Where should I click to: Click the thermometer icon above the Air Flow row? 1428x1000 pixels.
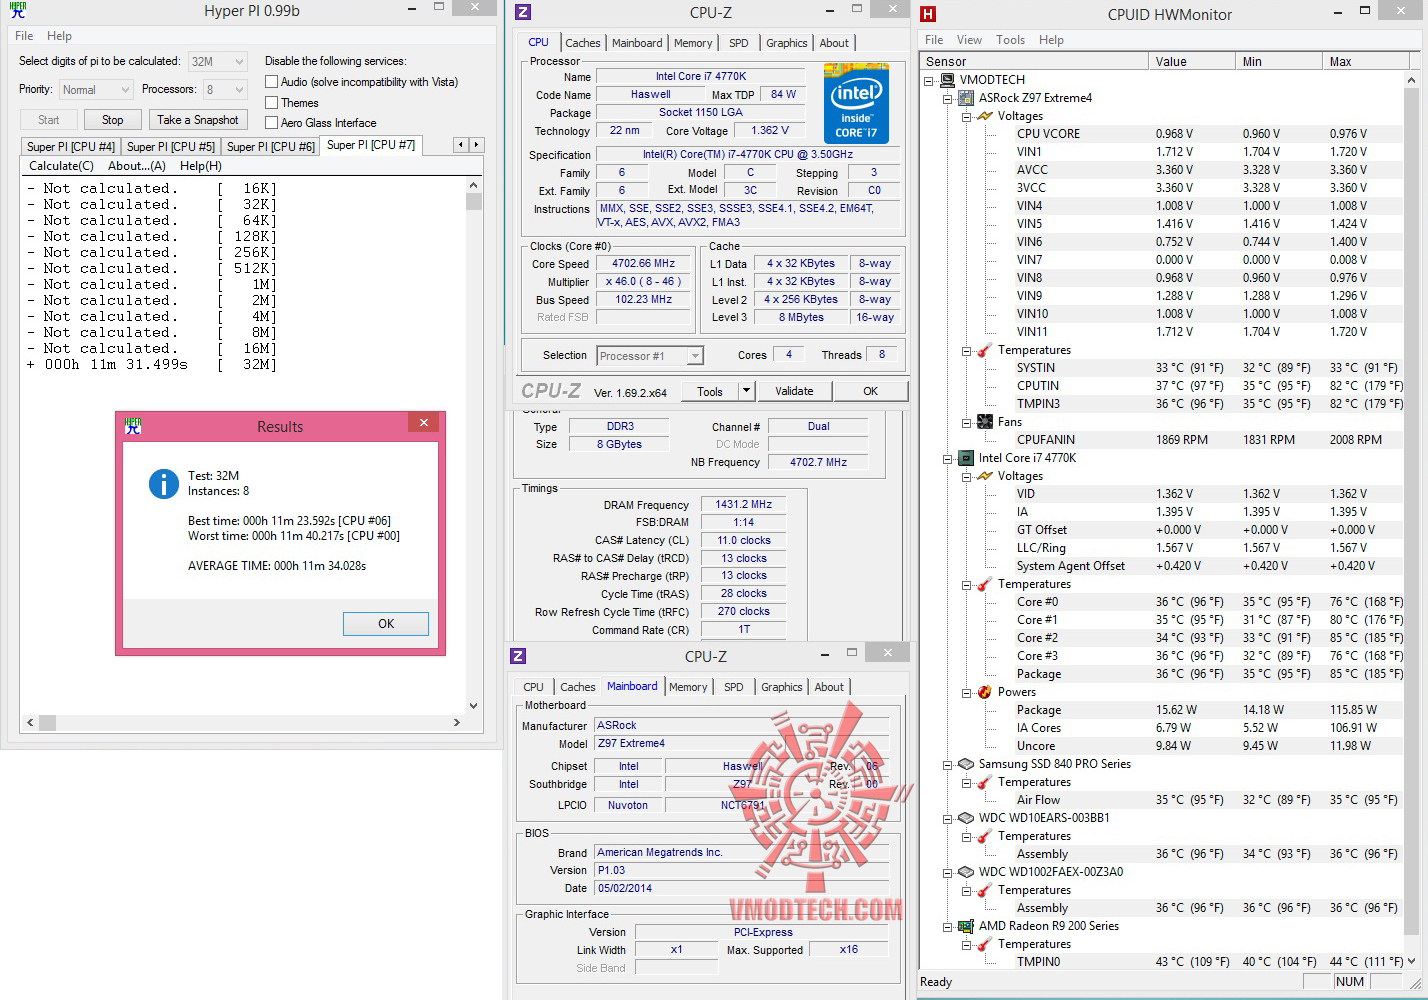pyautogui.click(x=985, y=782)
